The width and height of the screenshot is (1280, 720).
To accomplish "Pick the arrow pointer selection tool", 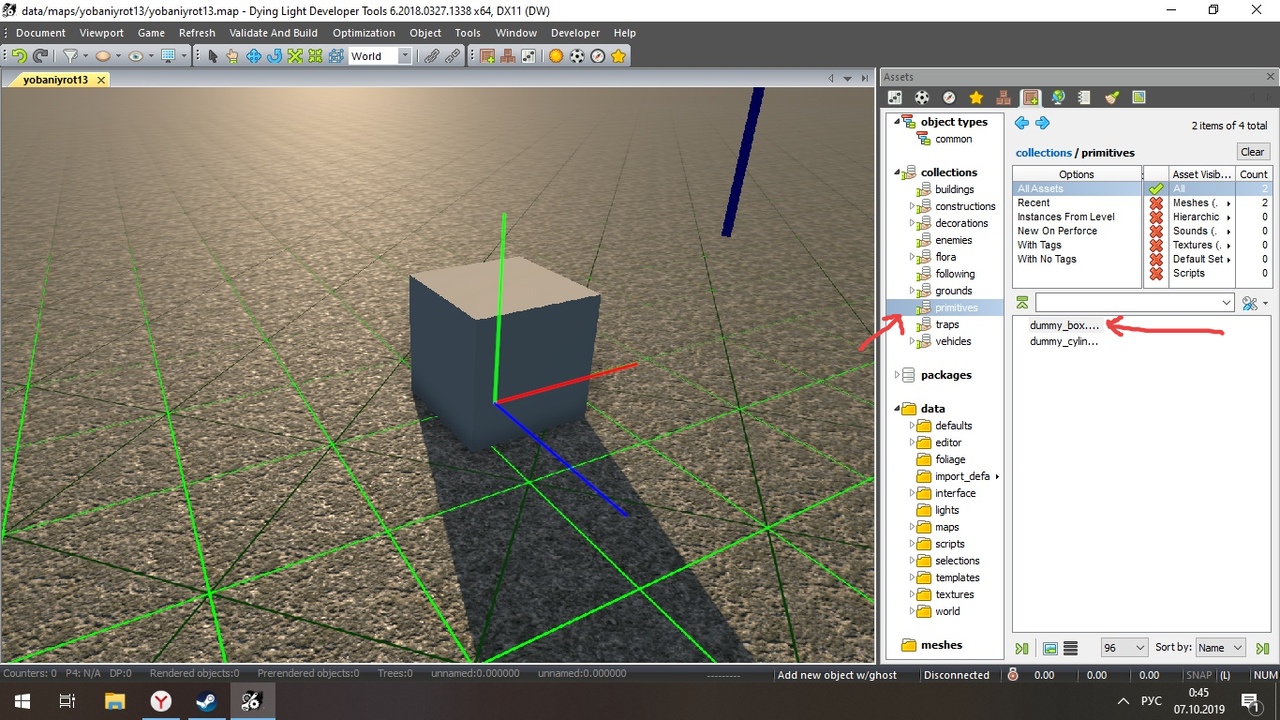I will tap(213, 56).
